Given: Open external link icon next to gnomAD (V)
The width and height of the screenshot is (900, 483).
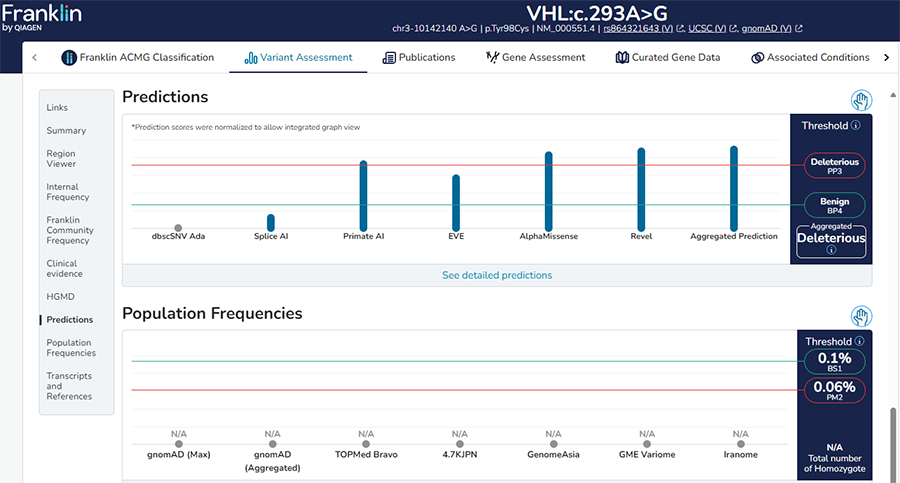Looking at the screenshot, I should tap(798, 29).
